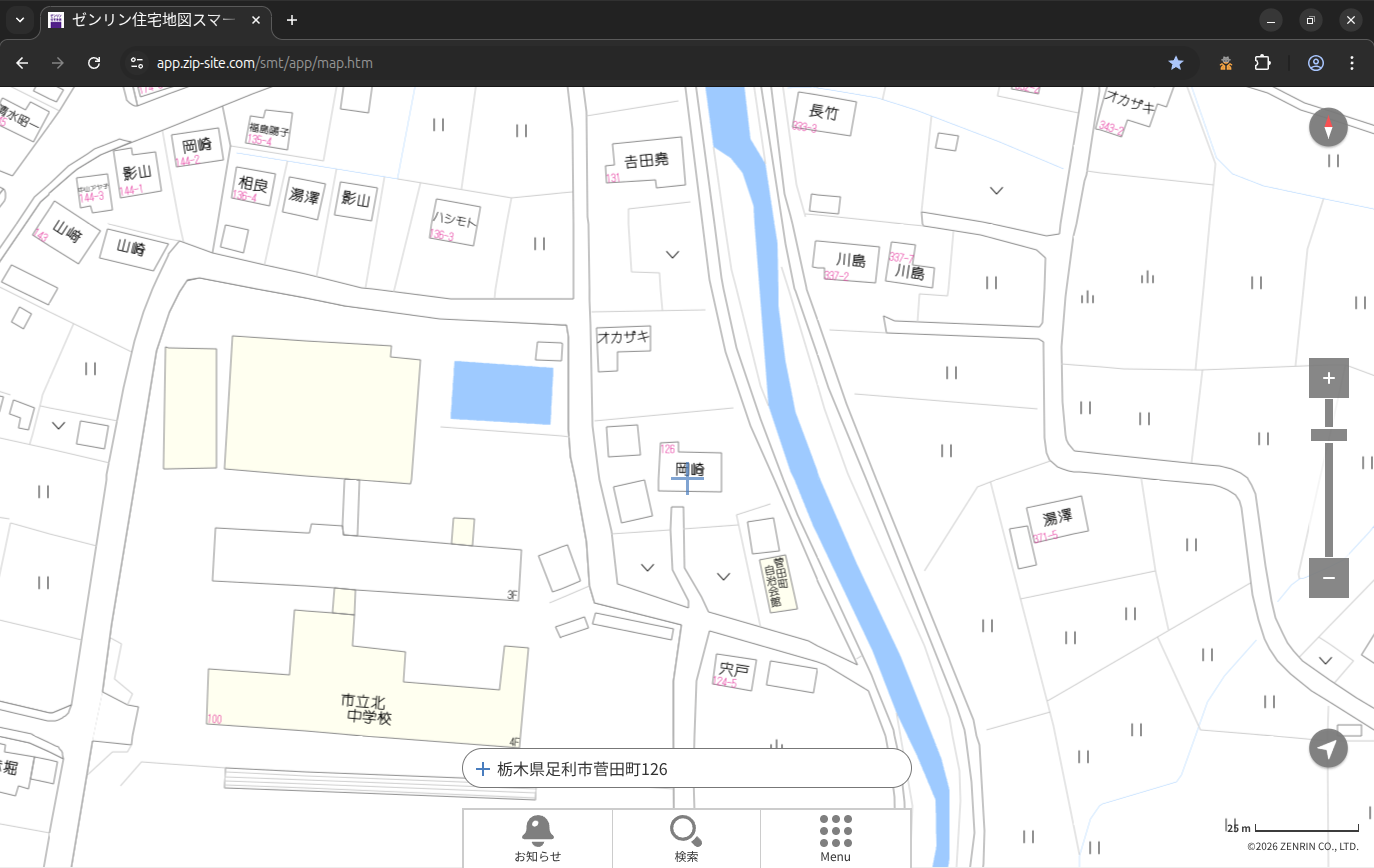Reload the map page
The height and width of the screenshot is (868, 1374).
[x=94, y=63]
